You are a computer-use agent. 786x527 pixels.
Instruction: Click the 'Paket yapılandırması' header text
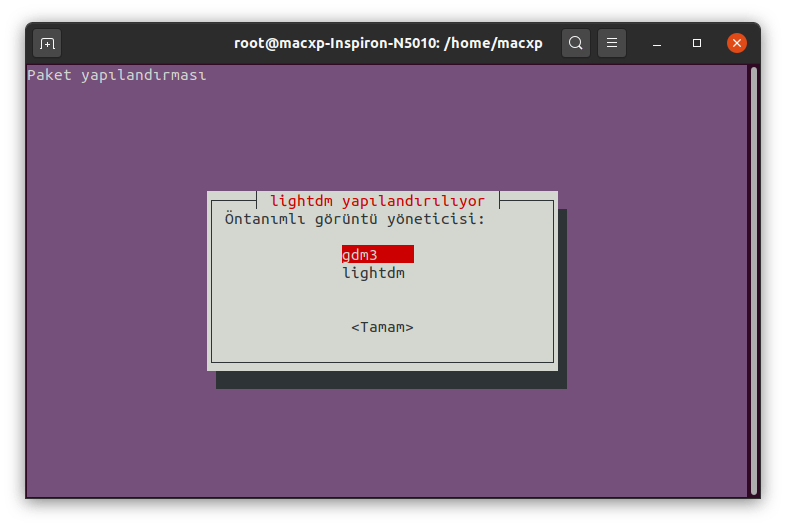pos(116,75)
